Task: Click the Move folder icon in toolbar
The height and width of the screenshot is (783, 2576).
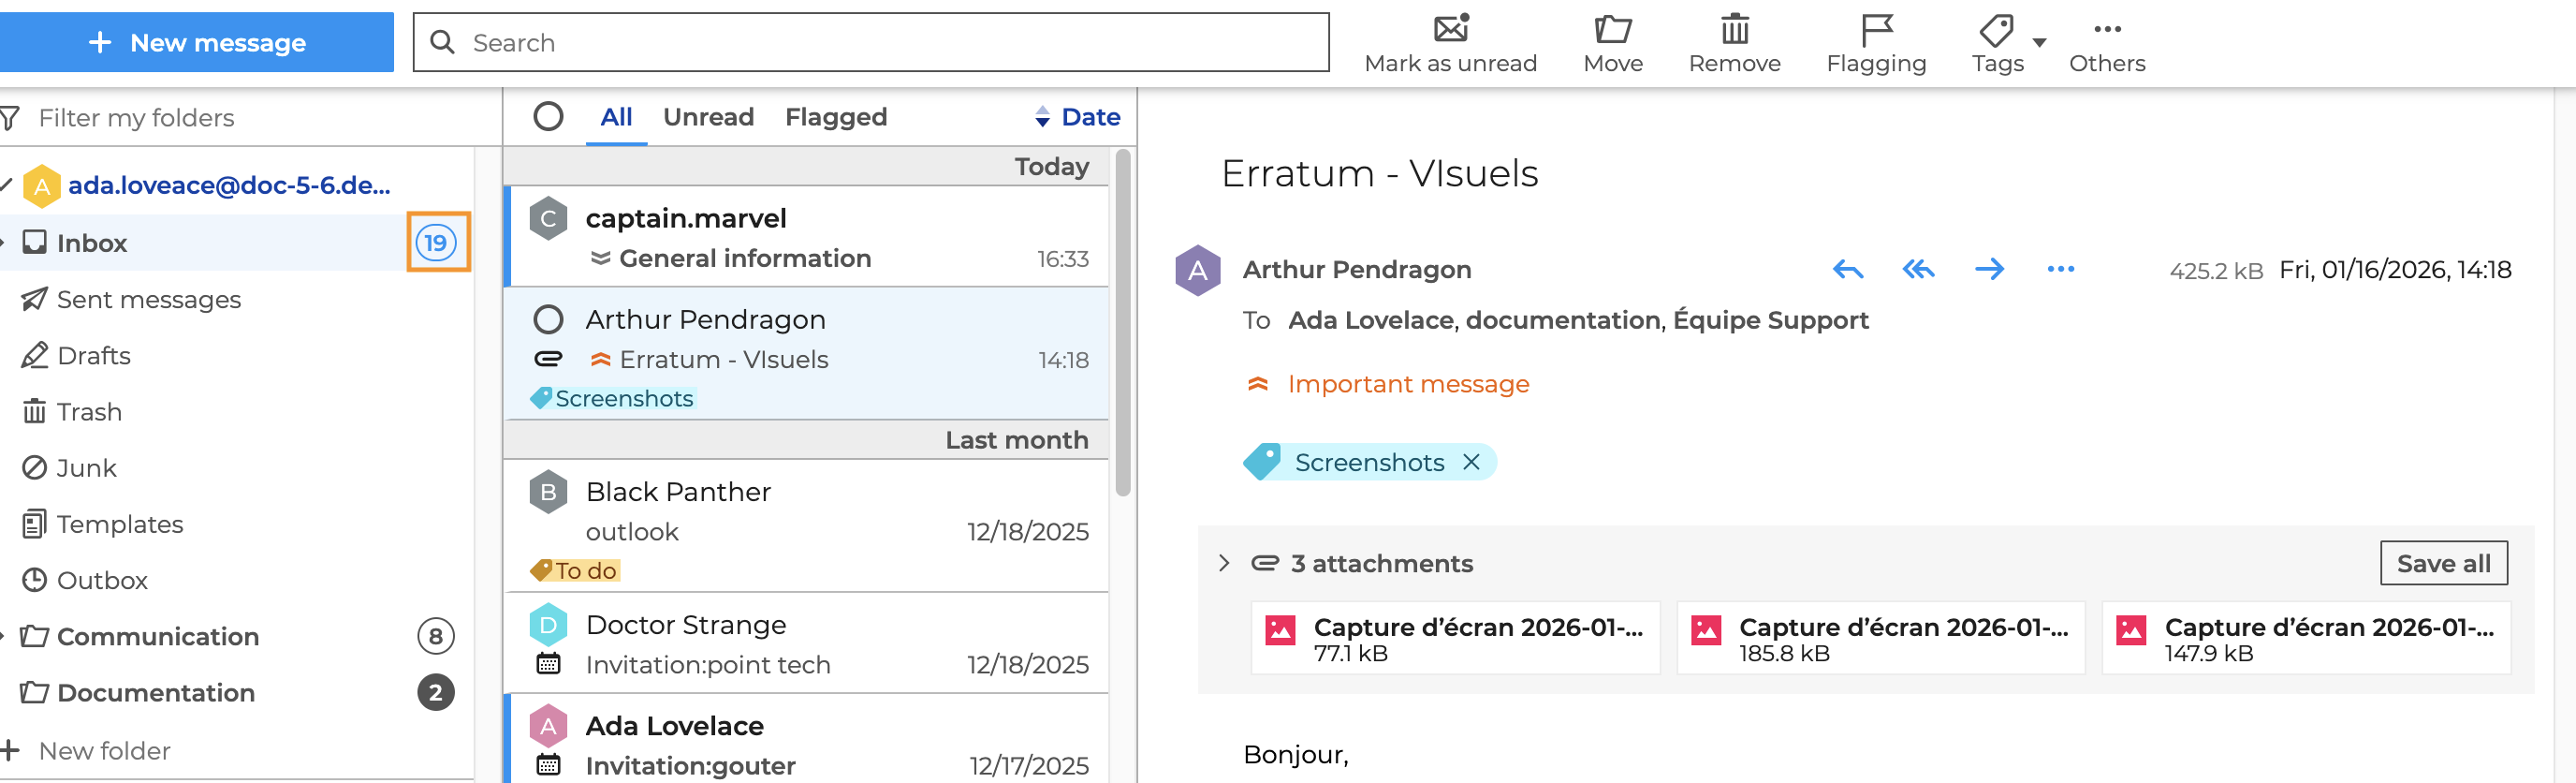Action: point(1612,28)
